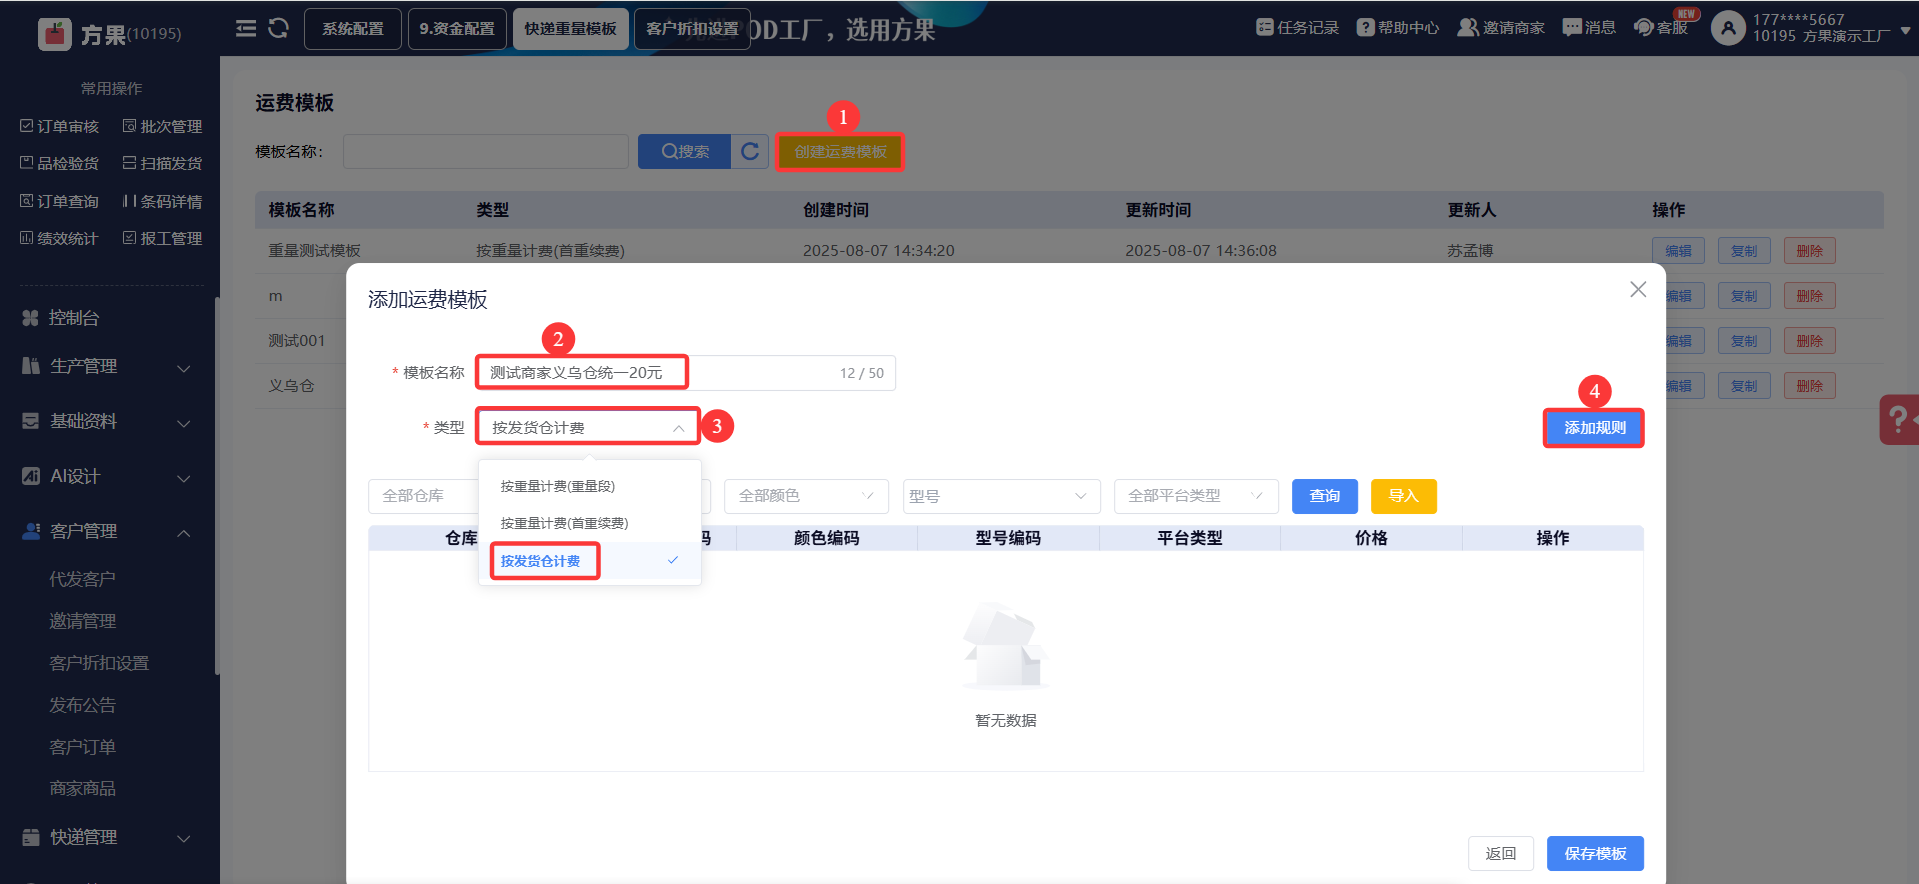Click 编辑 for 重量测试模板 row

click(1678, 251)
